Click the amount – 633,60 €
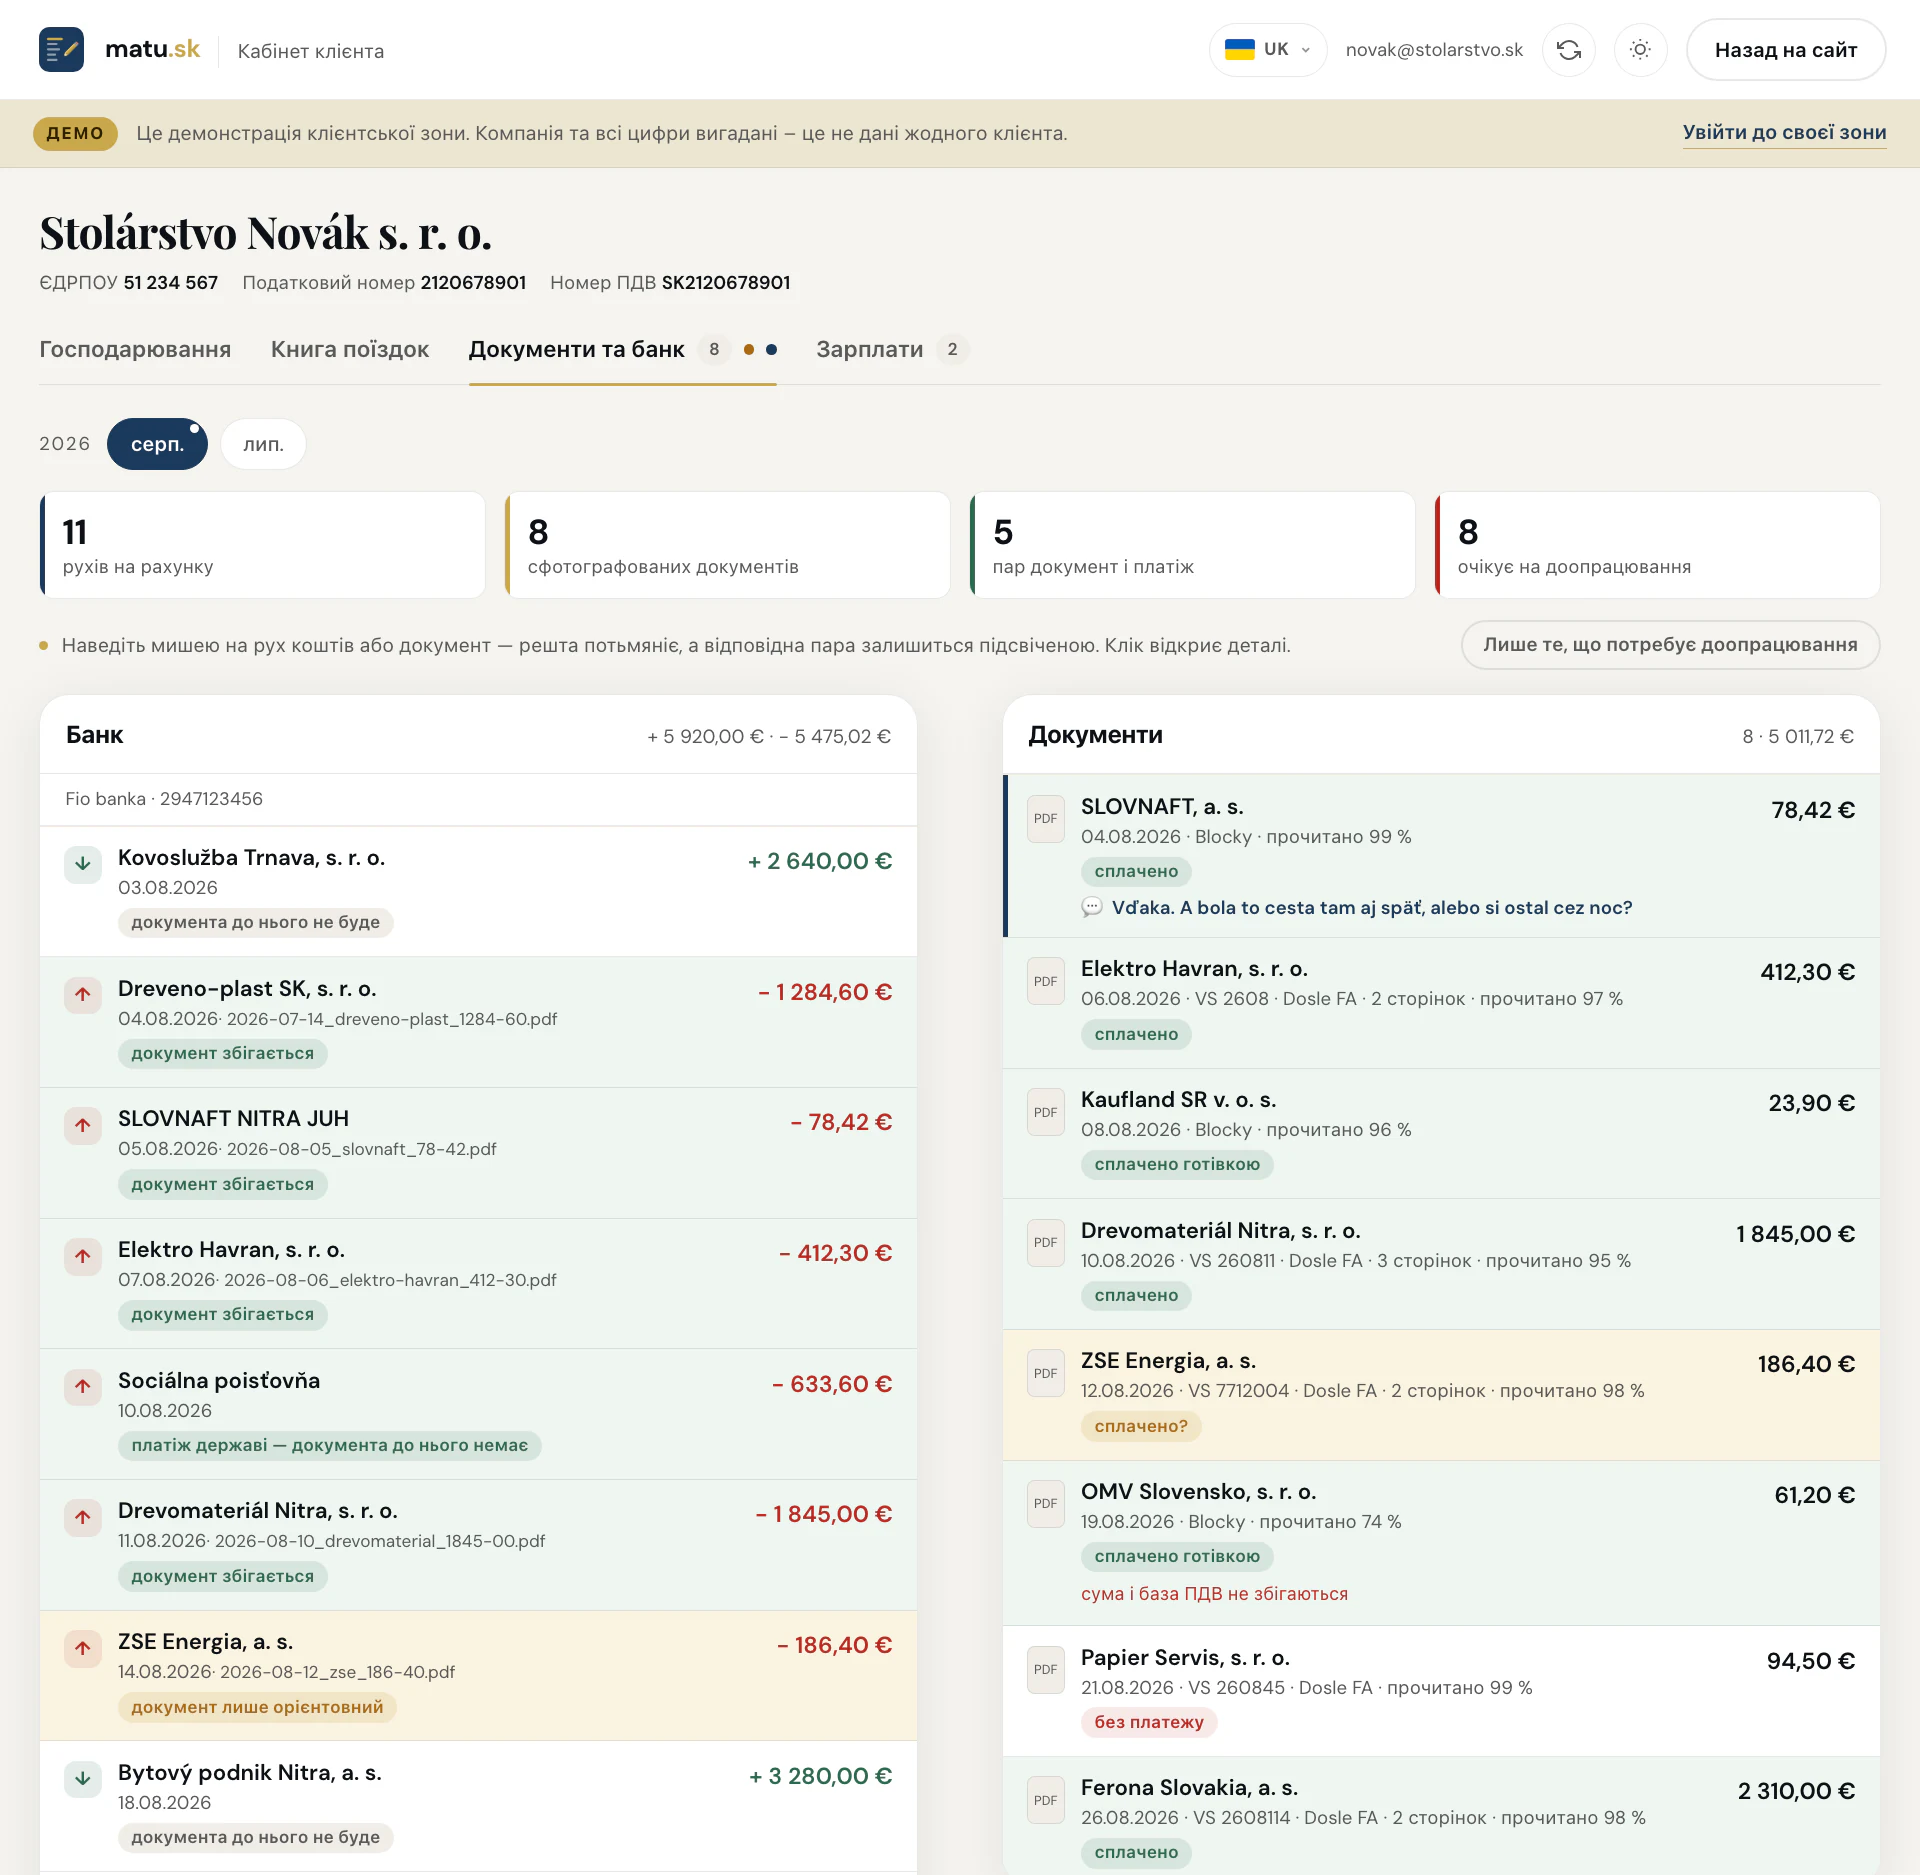The width and height of the screenshot is (1920, 1875). pyautogui.click(x=832, y=1384)
